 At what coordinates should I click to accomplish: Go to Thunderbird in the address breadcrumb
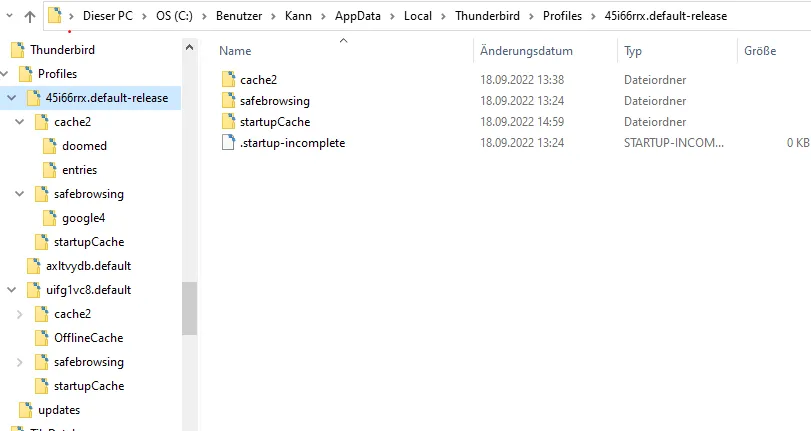pos(487,16)
